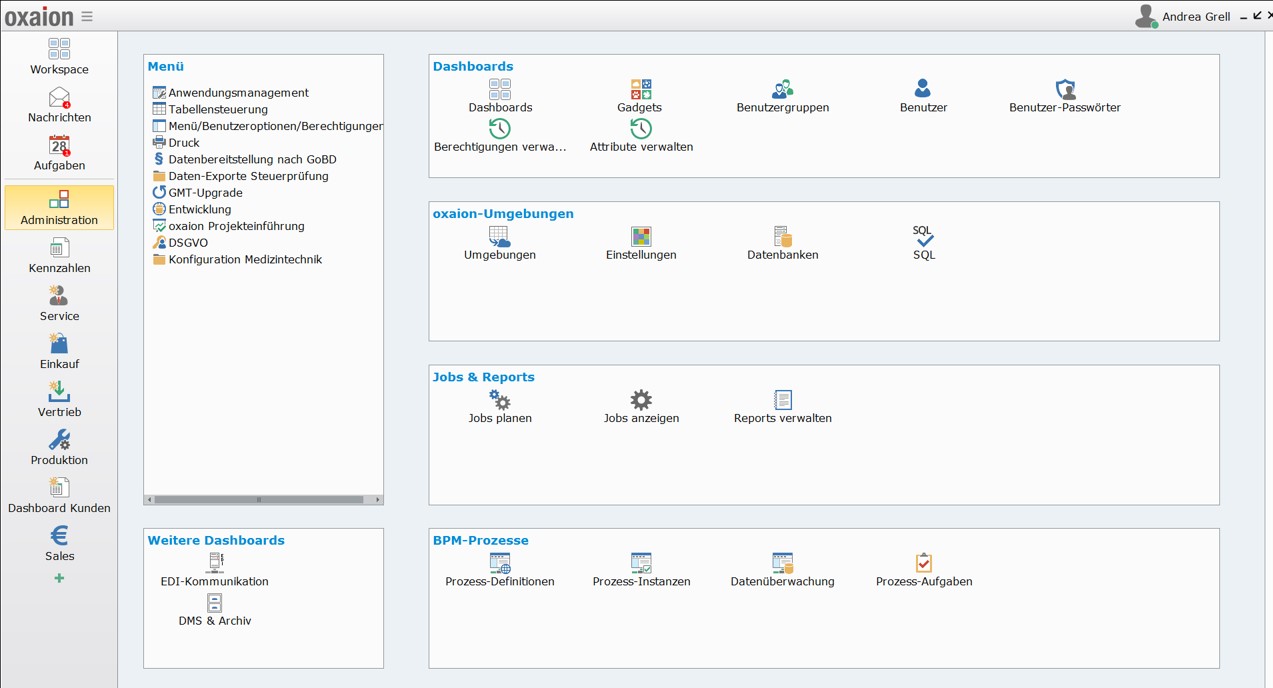Open the SQL checkmark icon
This screenshot has height=688, width=1273.
pyautogui.click(x=923, y=237)
